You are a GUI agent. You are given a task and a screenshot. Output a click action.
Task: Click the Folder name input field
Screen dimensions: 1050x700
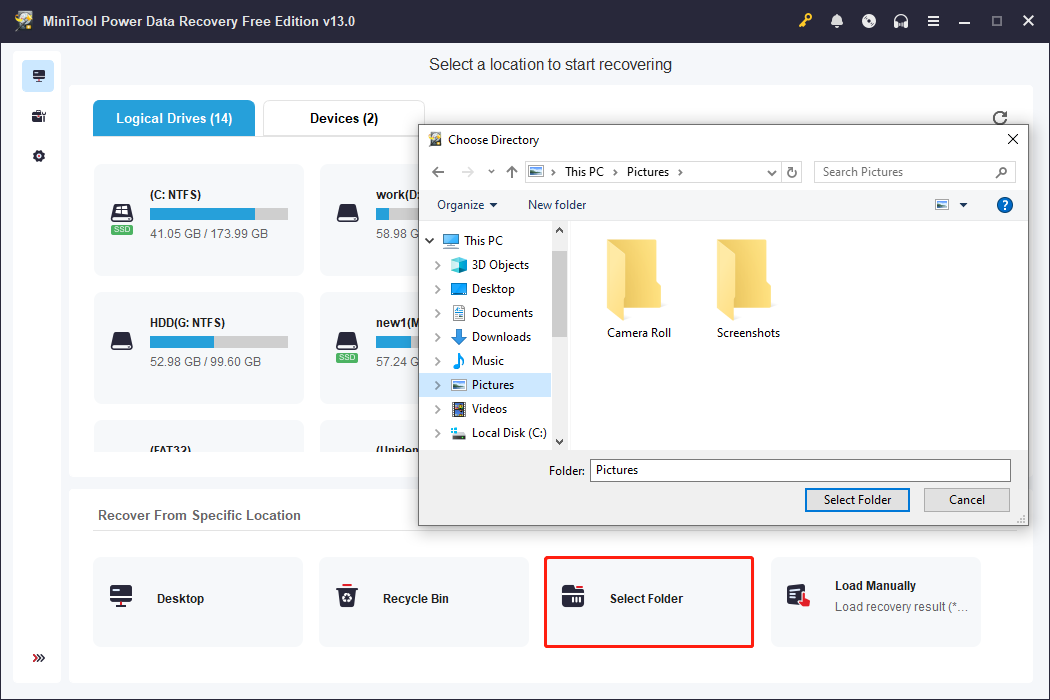pyautogui.click(x=800, y=470)
